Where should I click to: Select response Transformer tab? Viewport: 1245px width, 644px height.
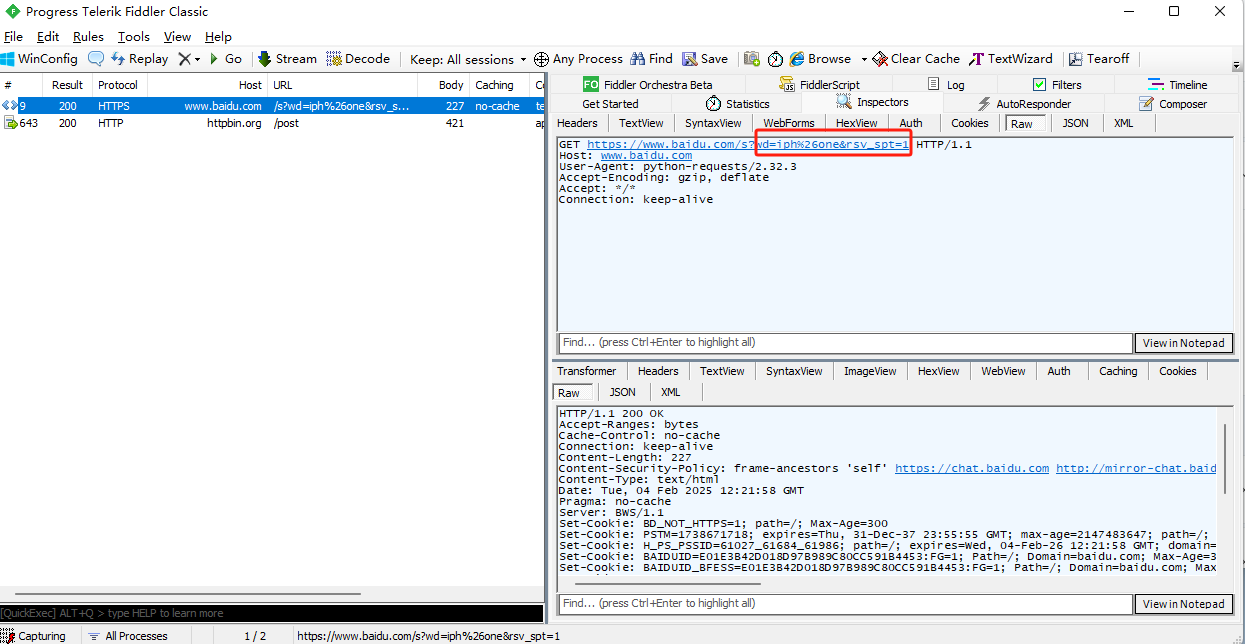pos(587,372)
